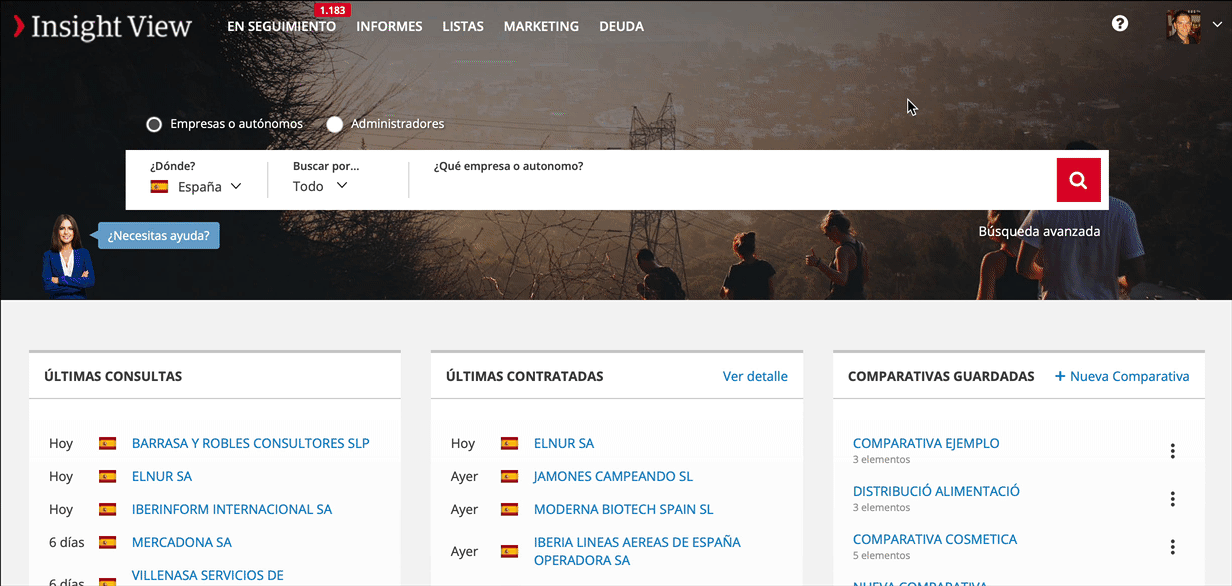This screenshot has height=586, width=1232.
Task: Open options for COMPARATIVA EJEMPLO
Action: [x=1172, y=451]
